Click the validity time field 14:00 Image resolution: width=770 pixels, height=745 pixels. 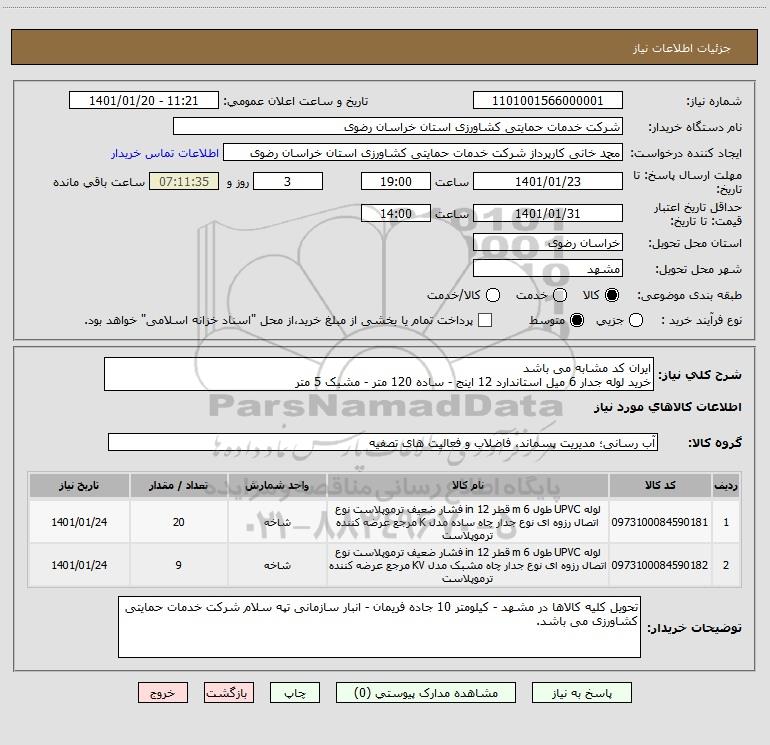coord(396,214)
